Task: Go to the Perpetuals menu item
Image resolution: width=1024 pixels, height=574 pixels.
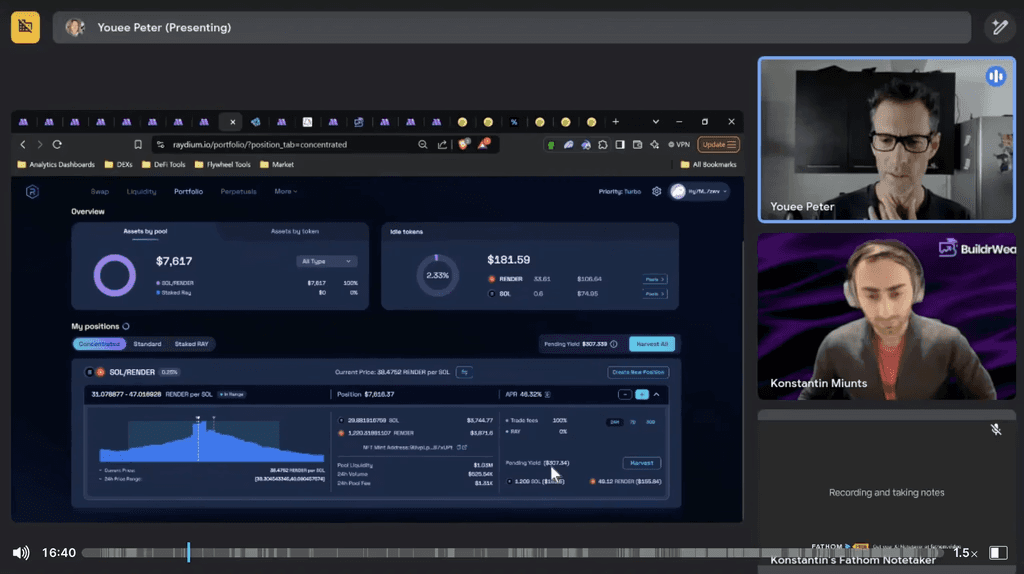Action: coord(238,191)
